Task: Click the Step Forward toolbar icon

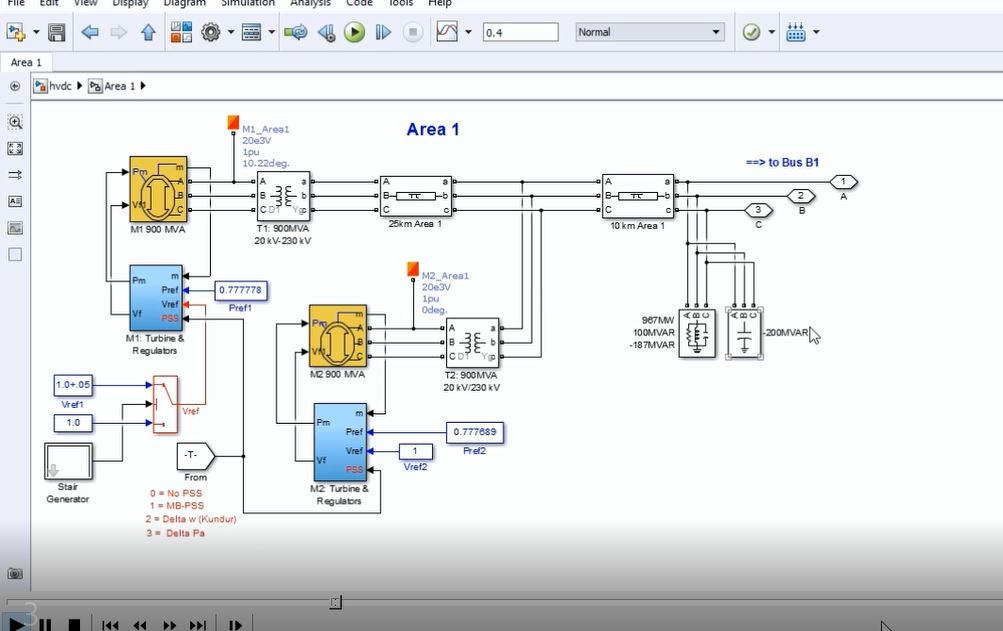Action: (383, 33)
